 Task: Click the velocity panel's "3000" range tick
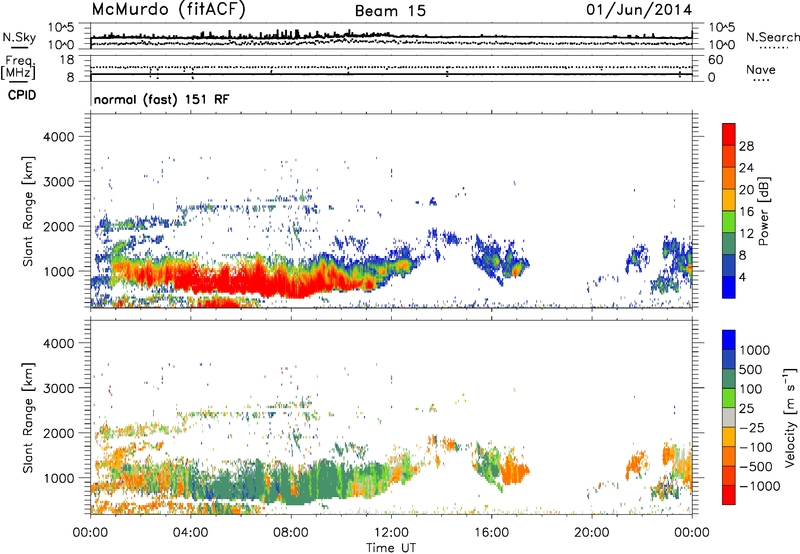coord(58,388)
